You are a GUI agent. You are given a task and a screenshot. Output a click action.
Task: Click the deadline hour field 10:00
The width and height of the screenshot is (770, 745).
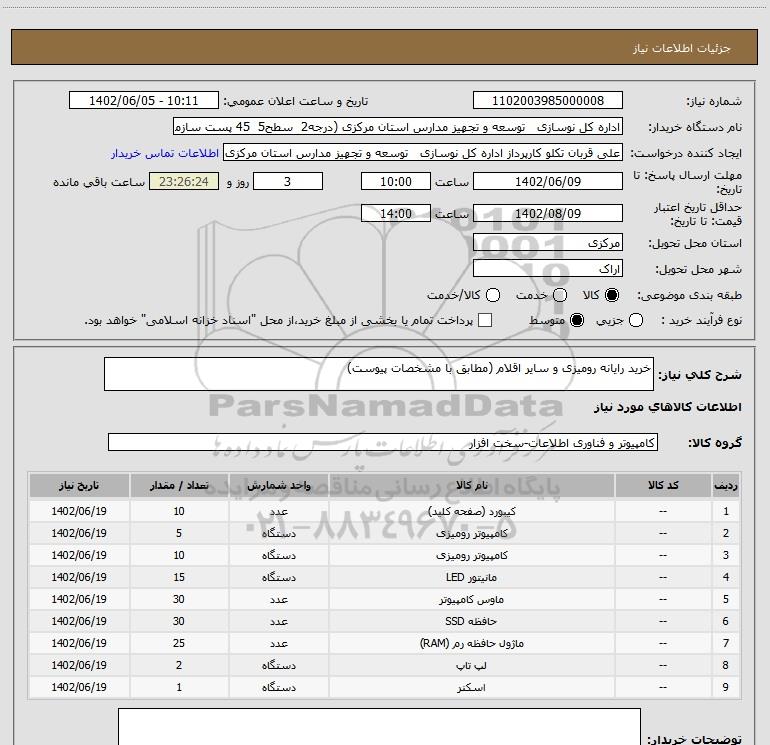(x=396, y=181)
